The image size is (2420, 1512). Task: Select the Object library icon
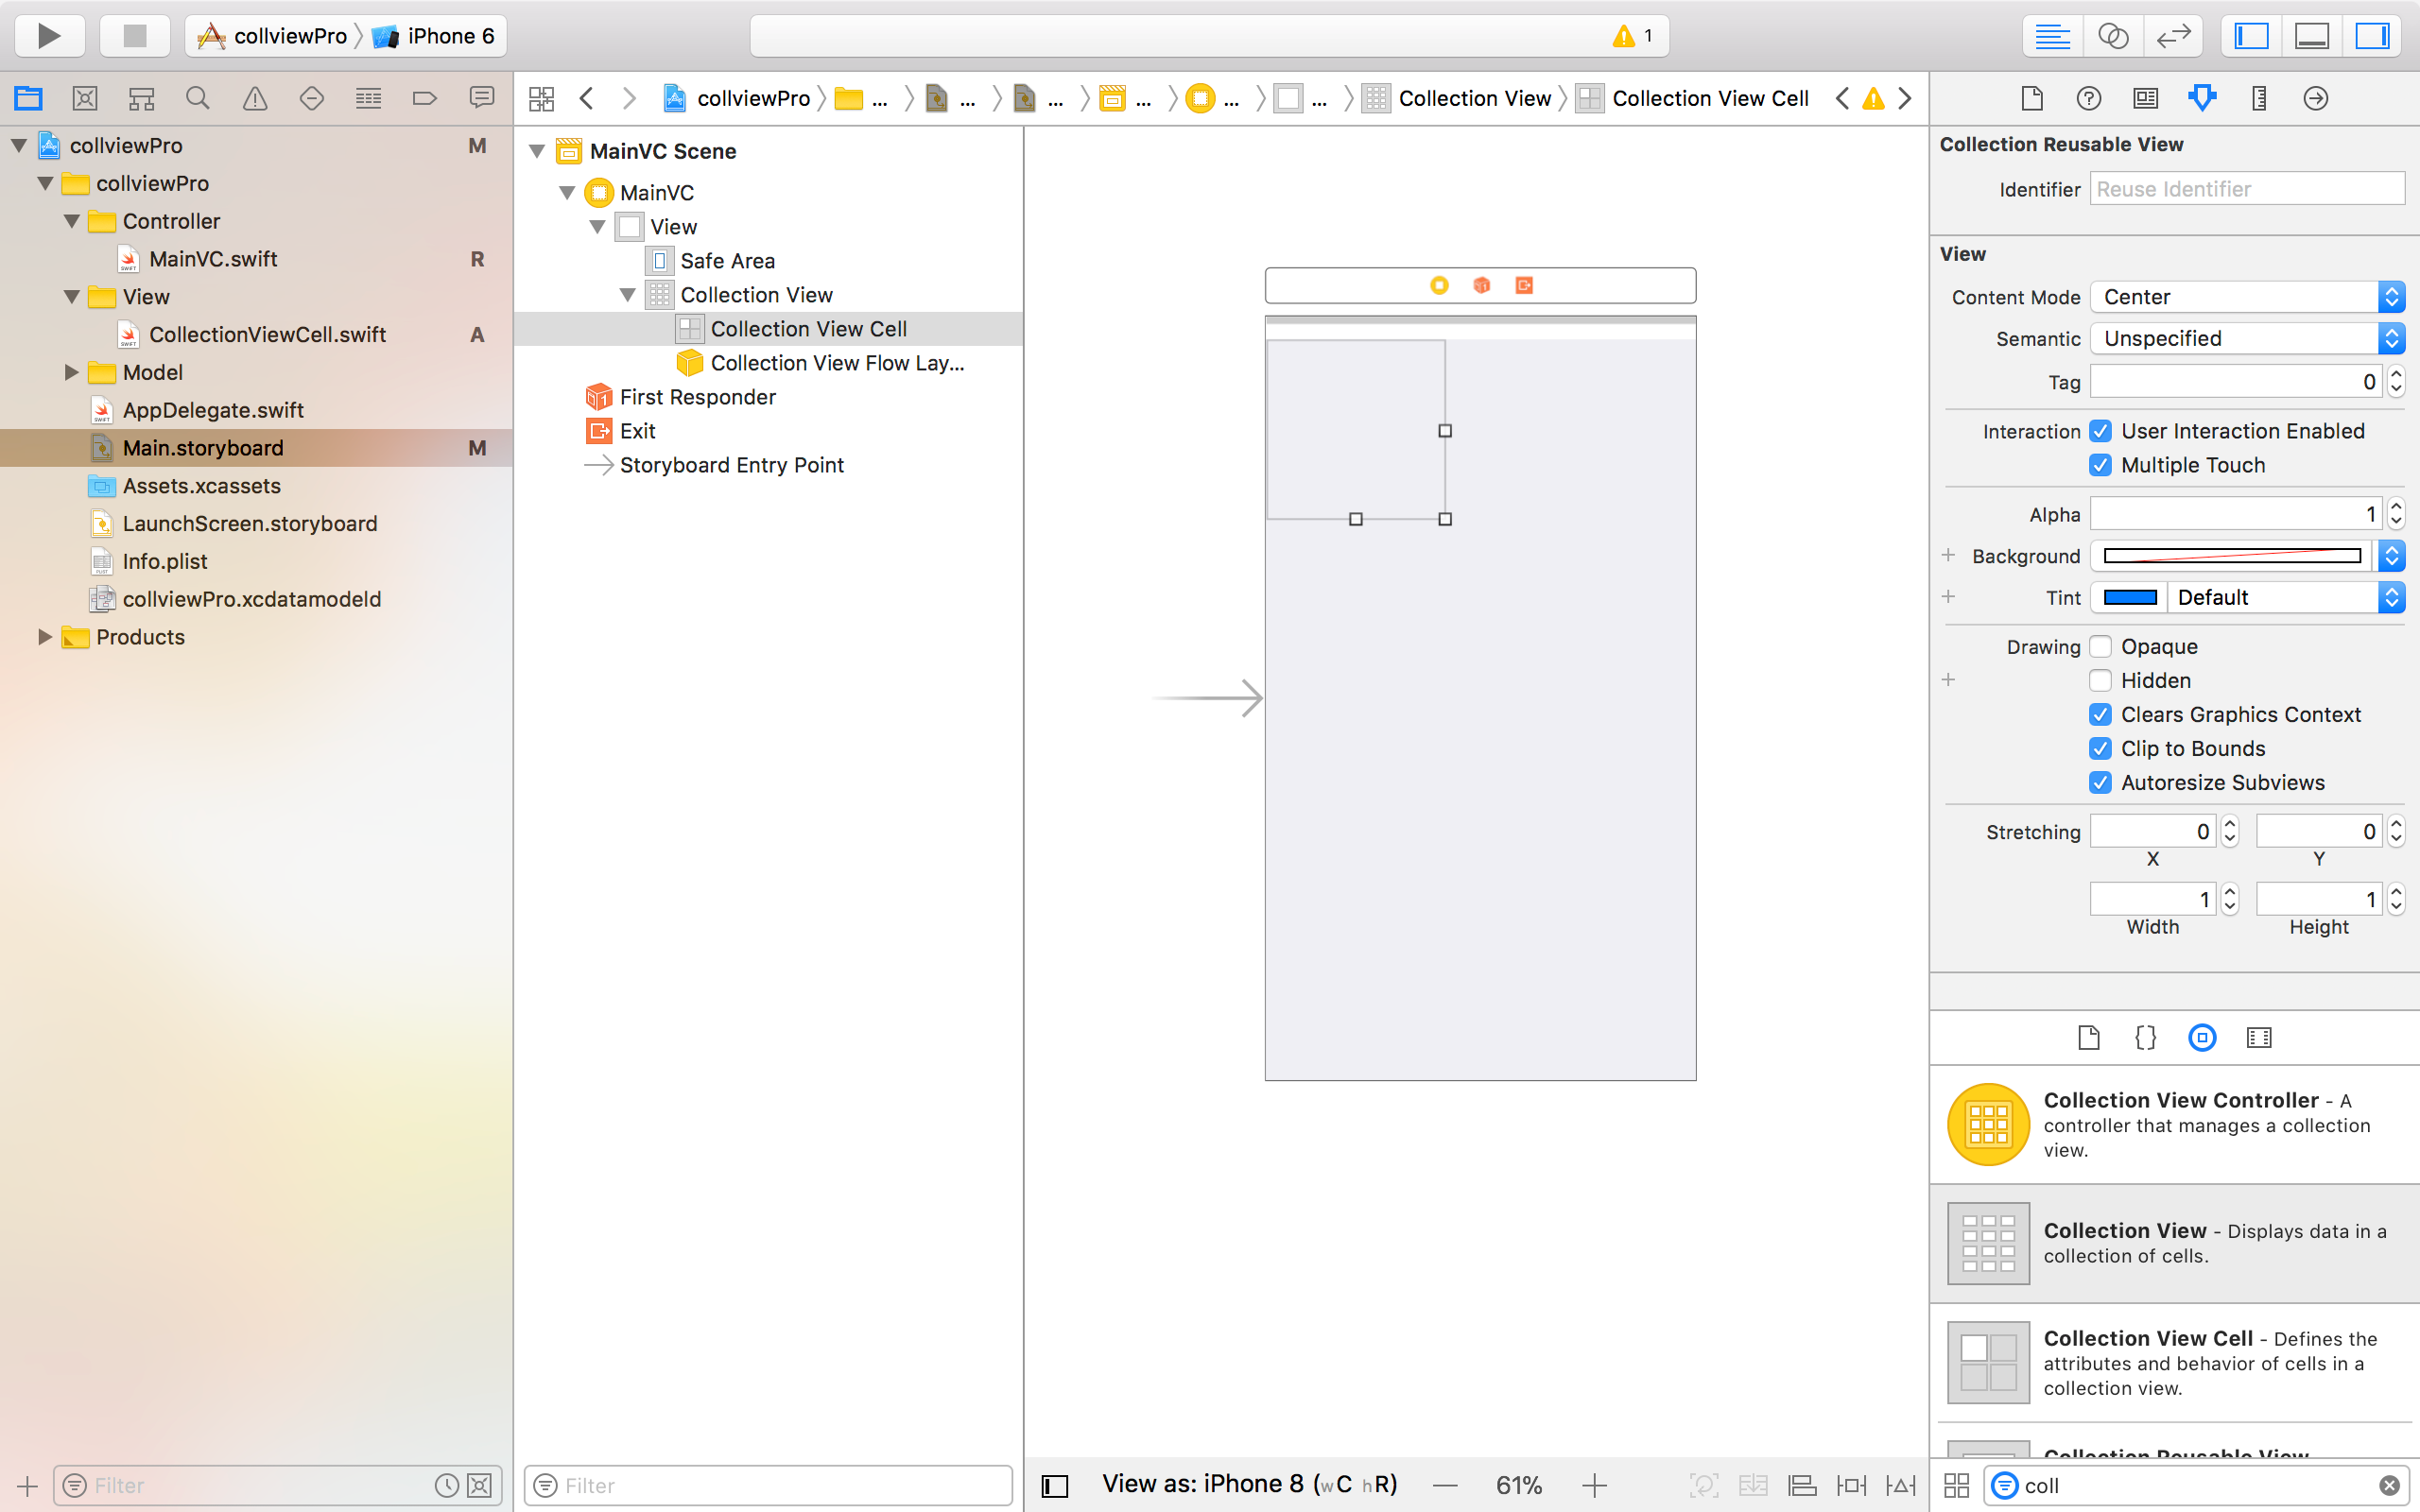click(2202, 1037)
